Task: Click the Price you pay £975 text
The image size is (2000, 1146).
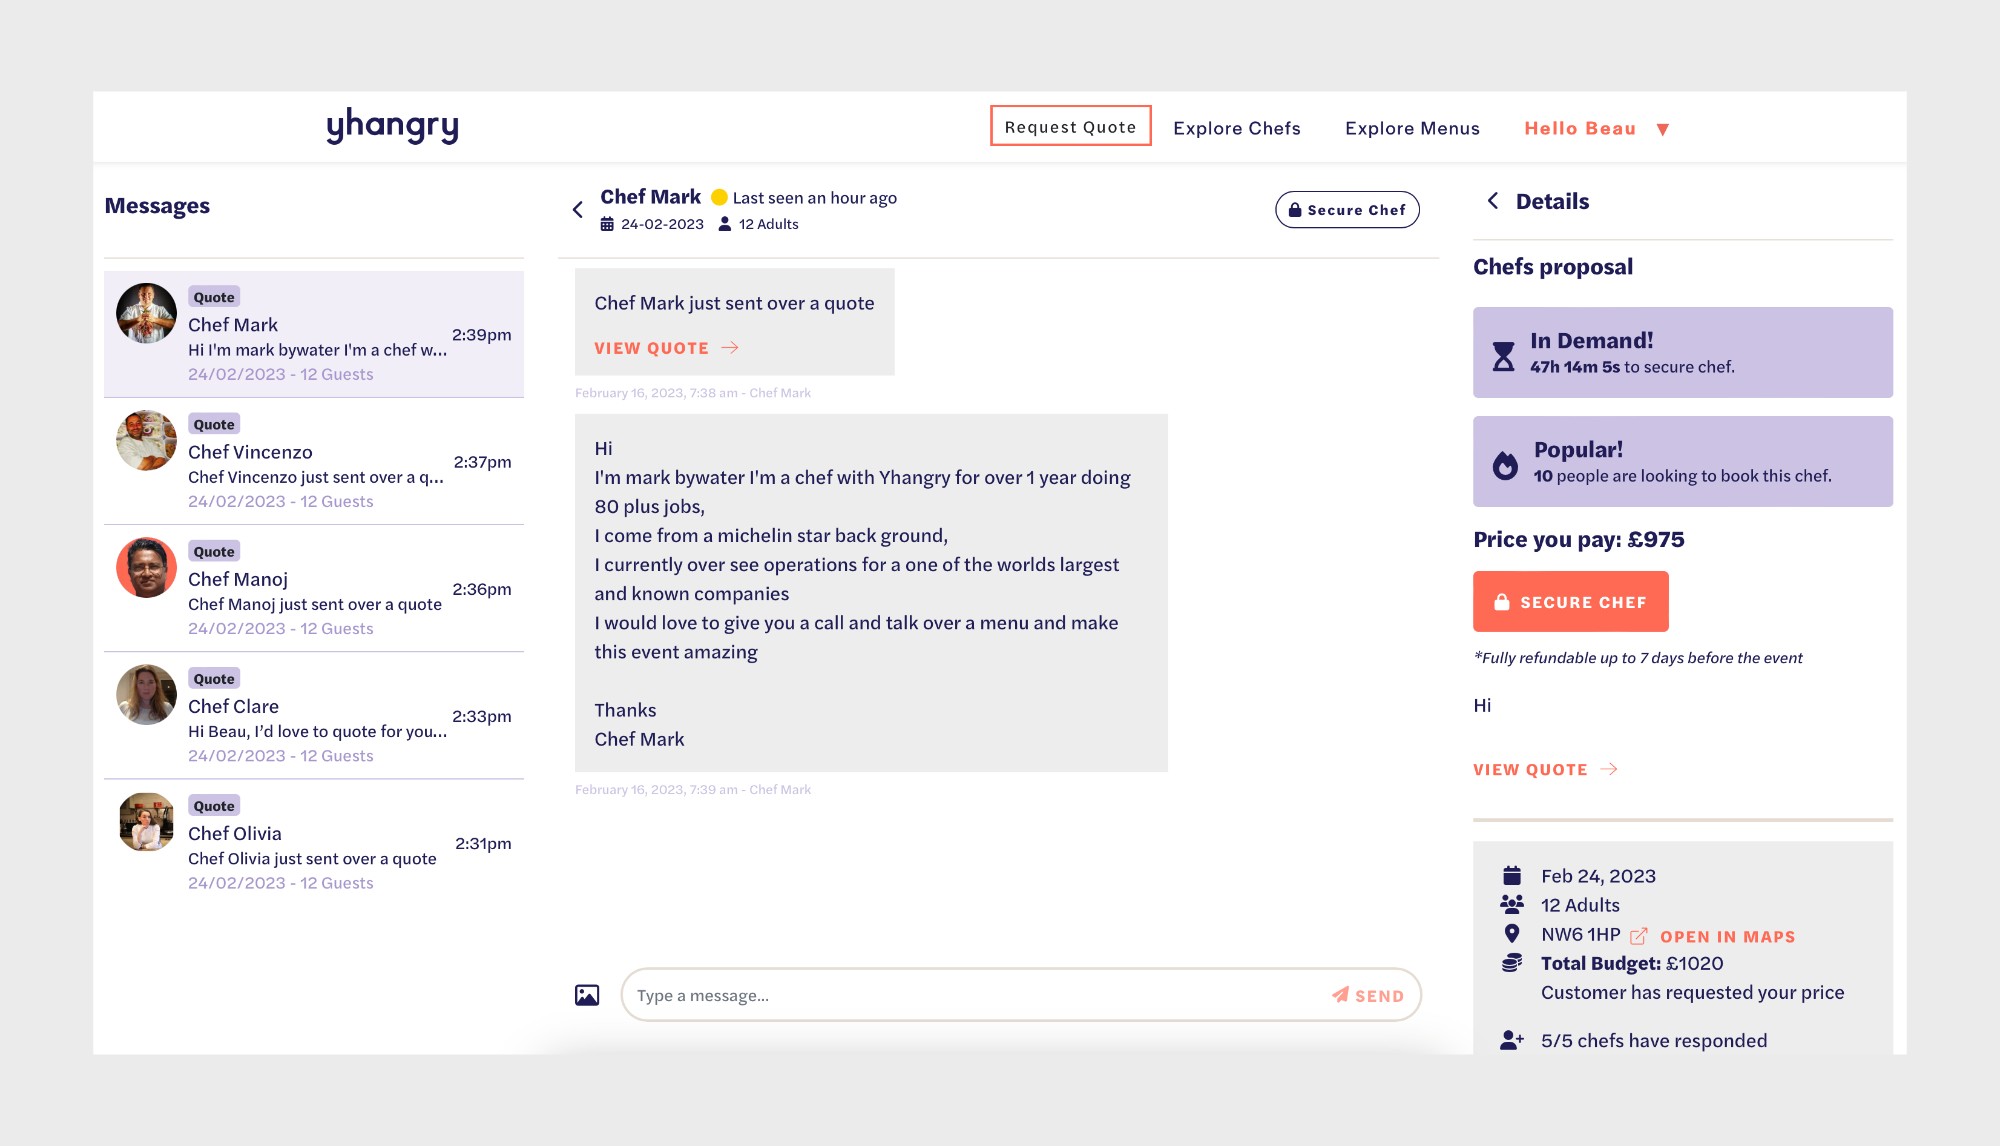Action: [x=1578, y=539]
